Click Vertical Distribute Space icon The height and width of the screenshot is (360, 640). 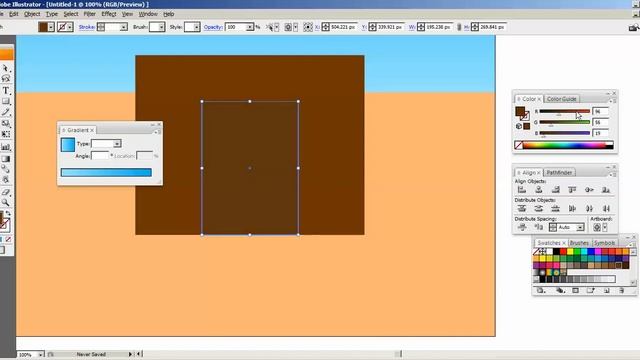tap(522, 227)
